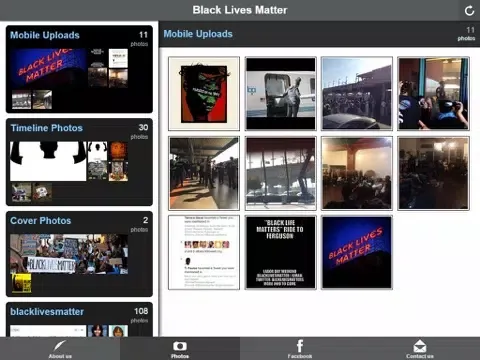Click the 30 photos count on Timeline Photos
The width and height of the screenshot is (480, 360).
coord(140,131)
